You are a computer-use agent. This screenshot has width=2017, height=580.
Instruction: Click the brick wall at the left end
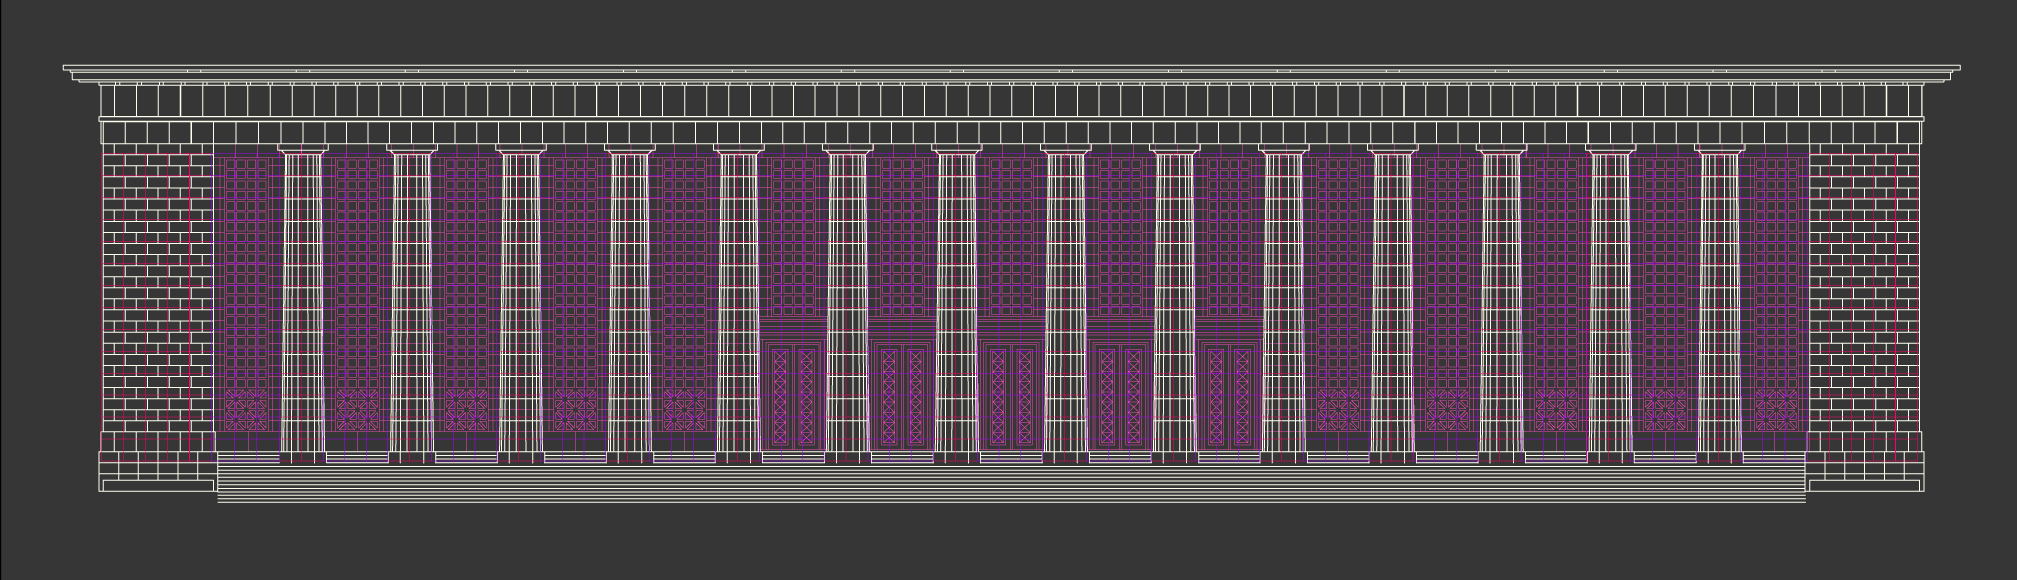pyautogui.click(x=158, y=288)
